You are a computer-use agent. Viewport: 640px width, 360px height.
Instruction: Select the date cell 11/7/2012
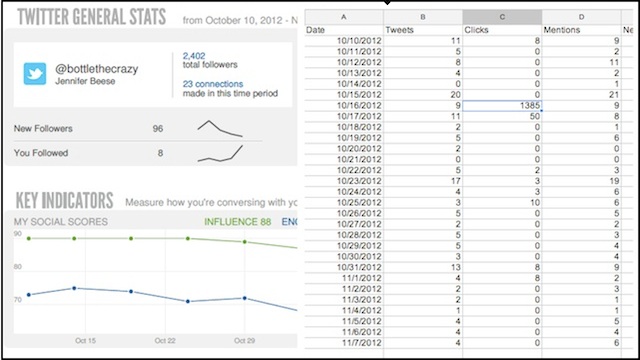(x=344, y=343)
